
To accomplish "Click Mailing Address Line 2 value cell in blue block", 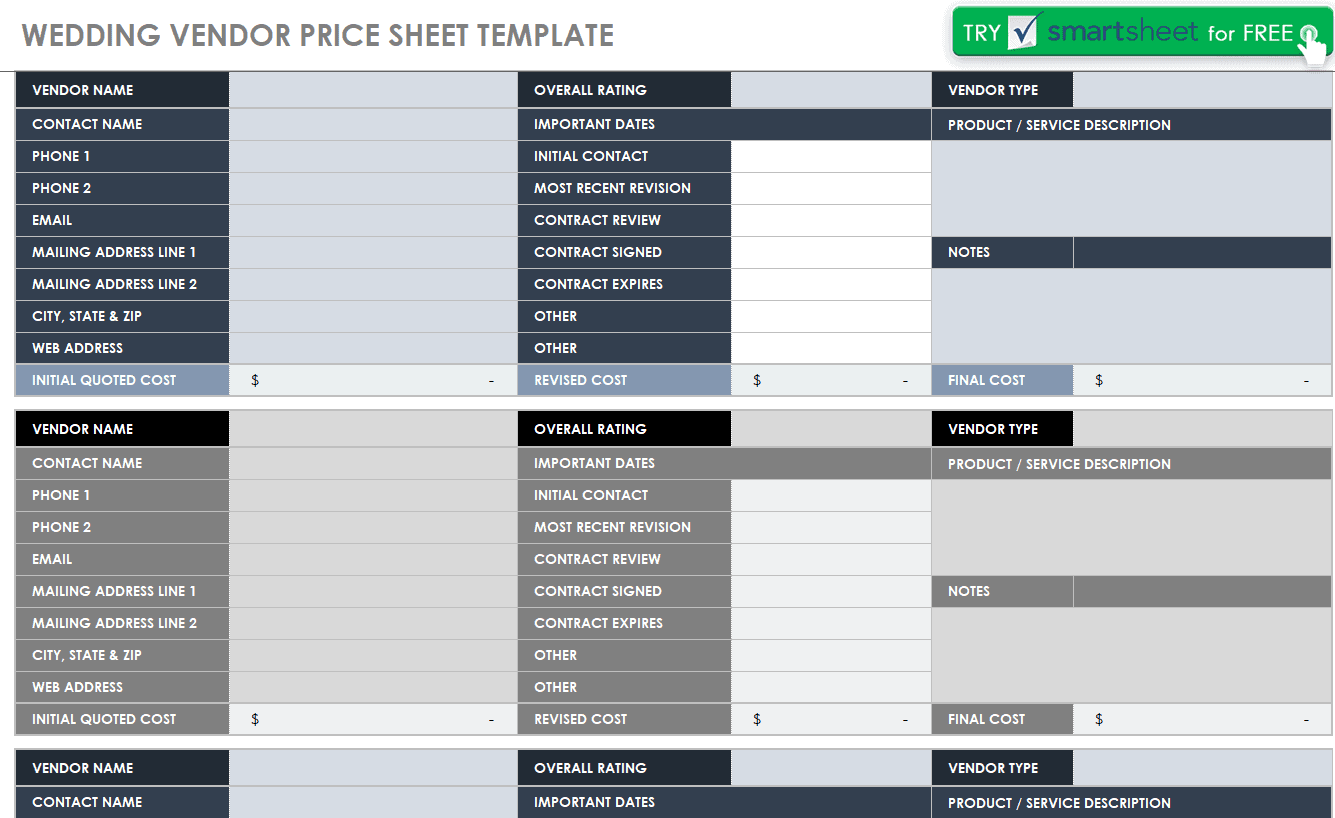I will [x=373, y=284].
